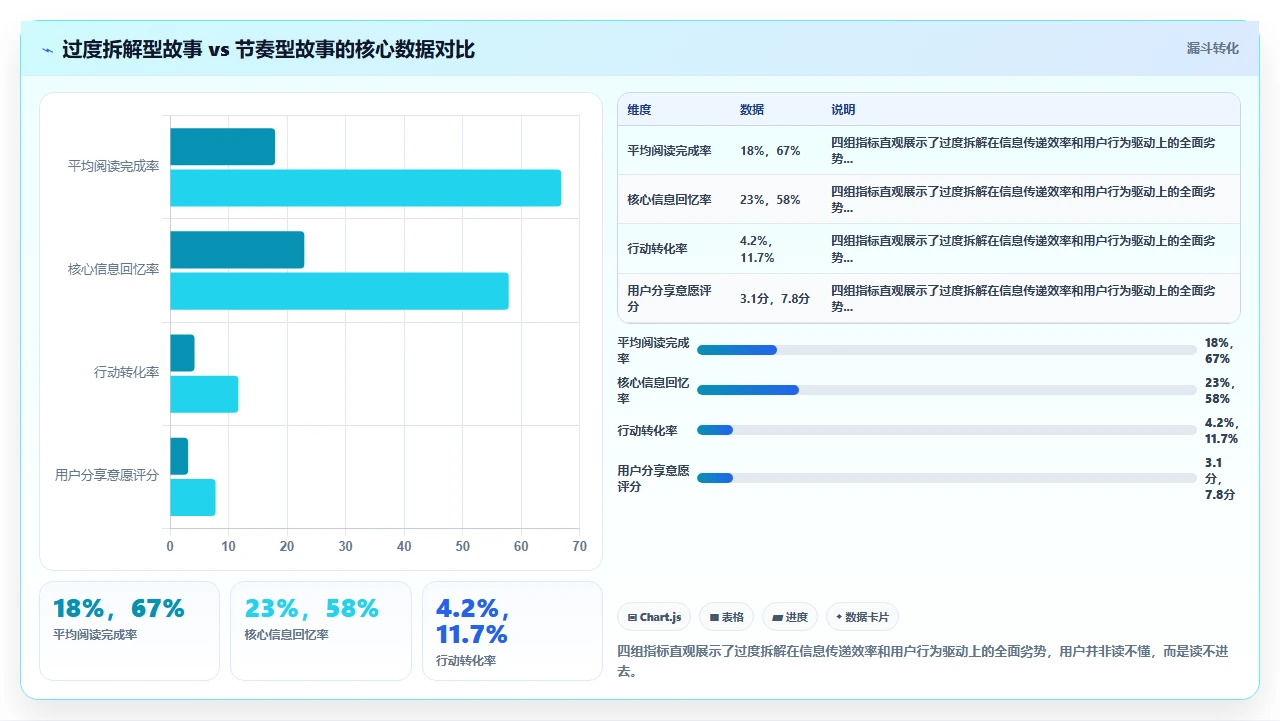Click the 平均阅读完成率 chart axis label

(x=113, y=167)
